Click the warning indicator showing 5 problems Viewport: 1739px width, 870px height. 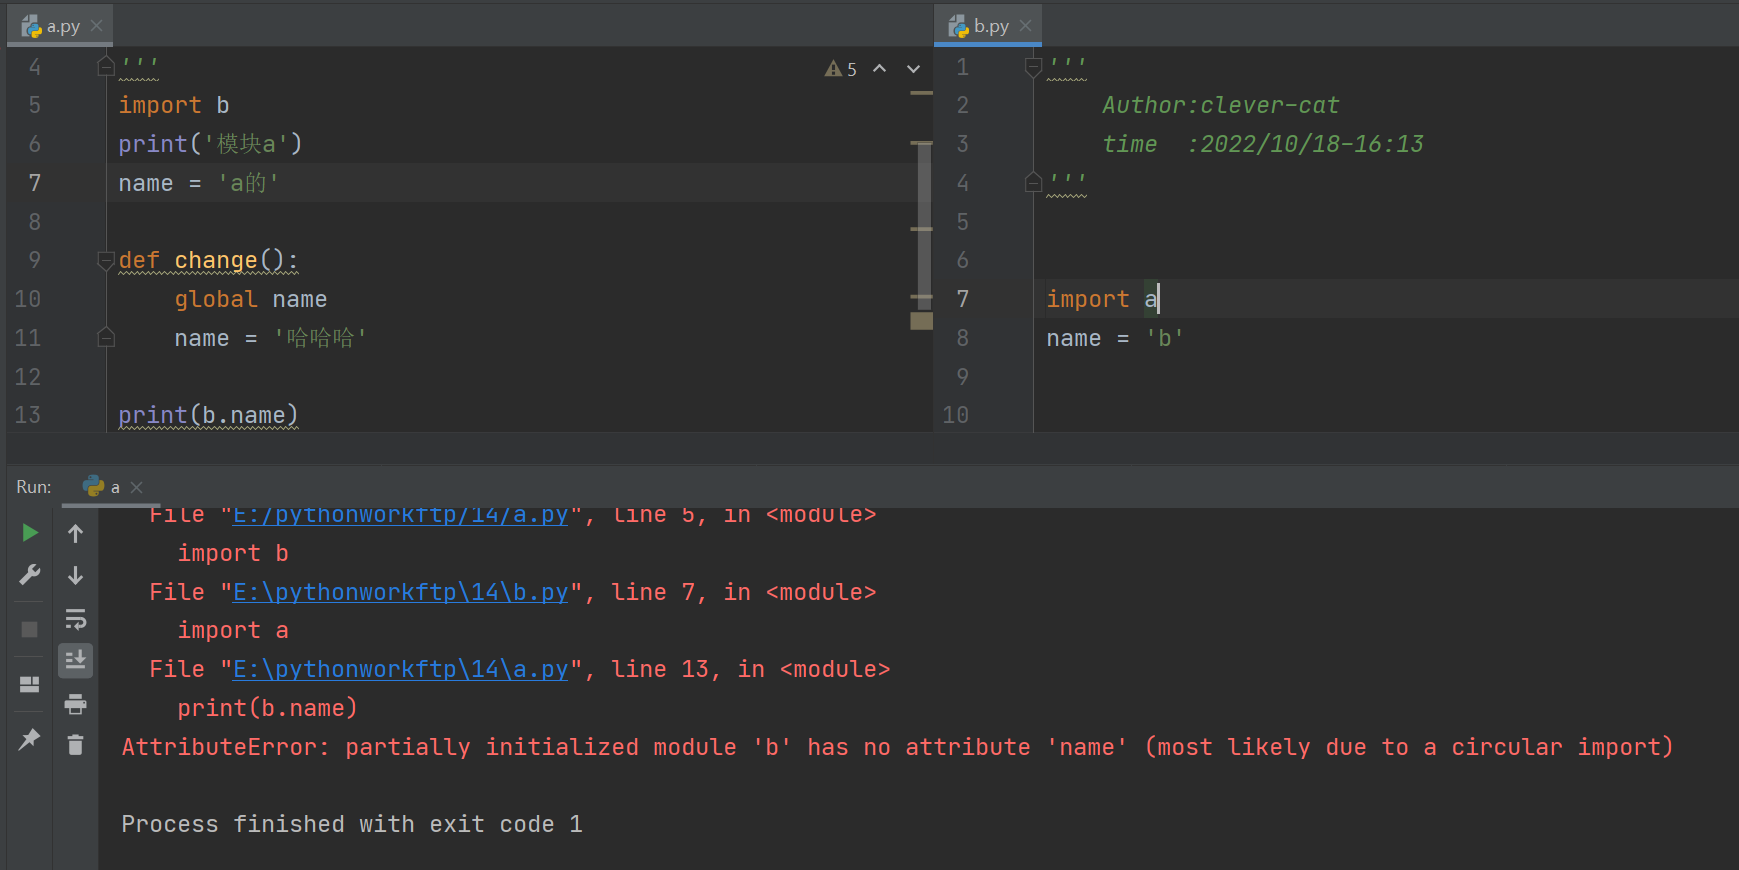[x=841, y=69]
